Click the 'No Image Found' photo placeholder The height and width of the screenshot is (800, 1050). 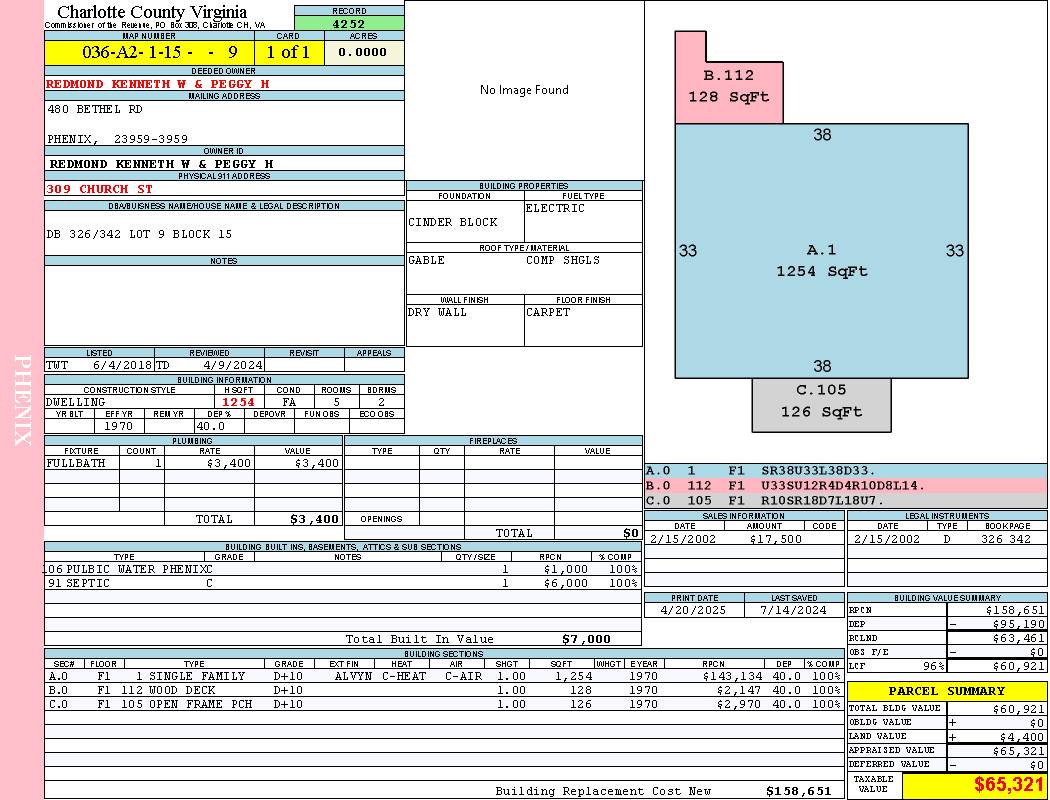pos(524,90)
